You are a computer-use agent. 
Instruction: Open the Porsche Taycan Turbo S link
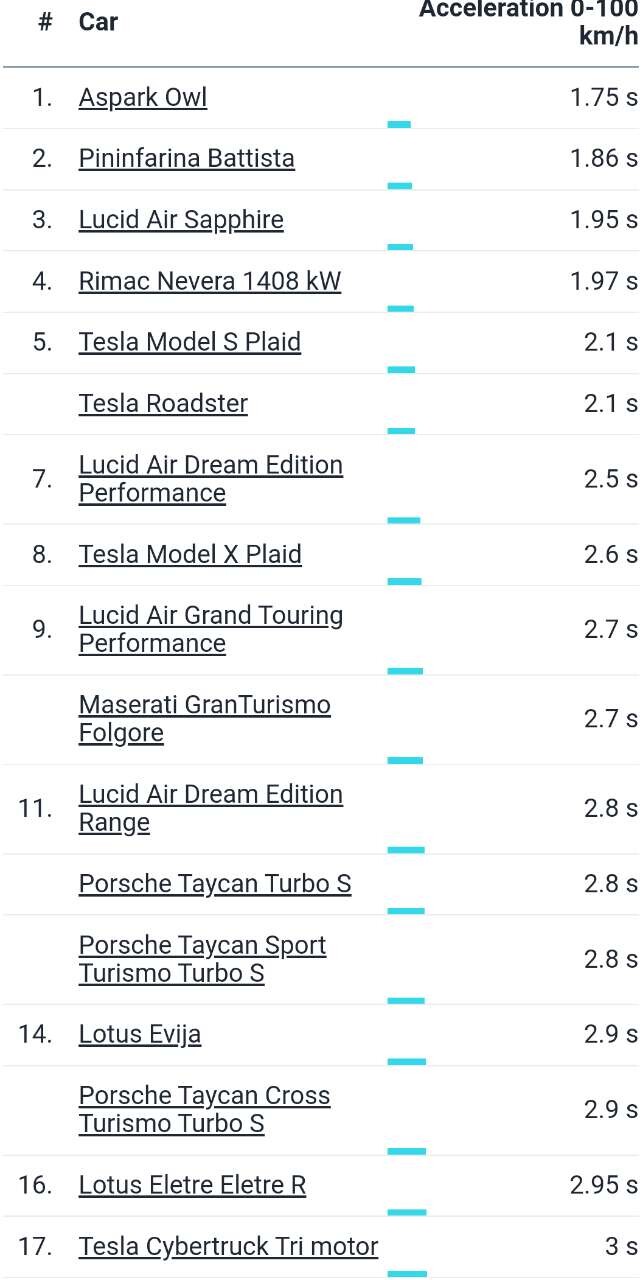tap(215, 884)
